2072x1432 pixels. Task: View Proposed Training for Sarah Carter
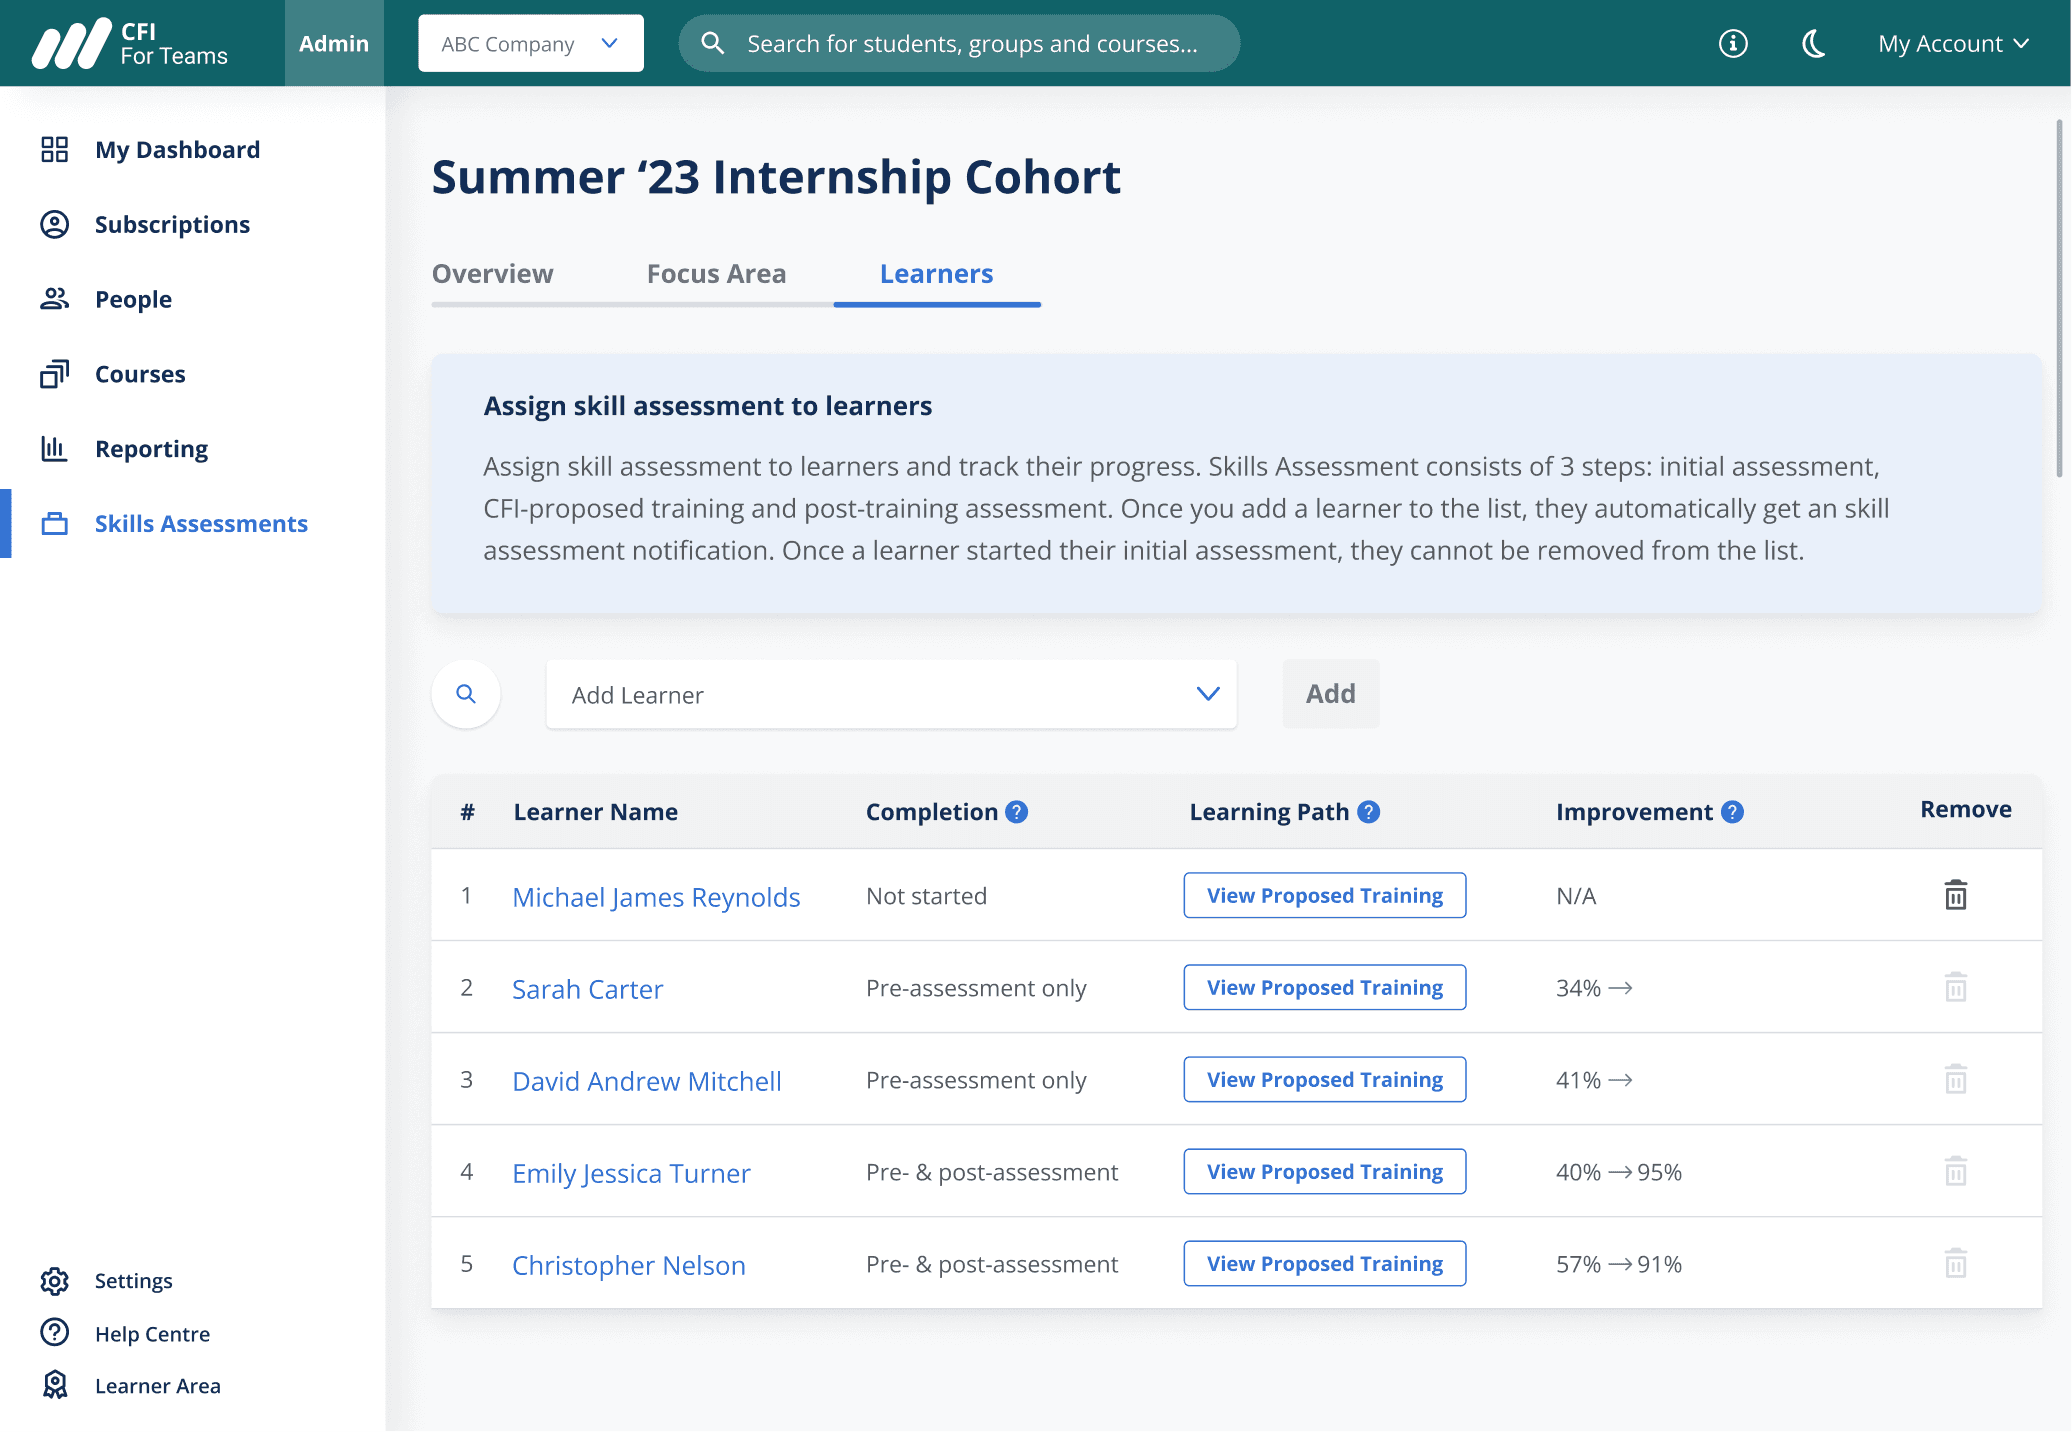[1324, 988]
